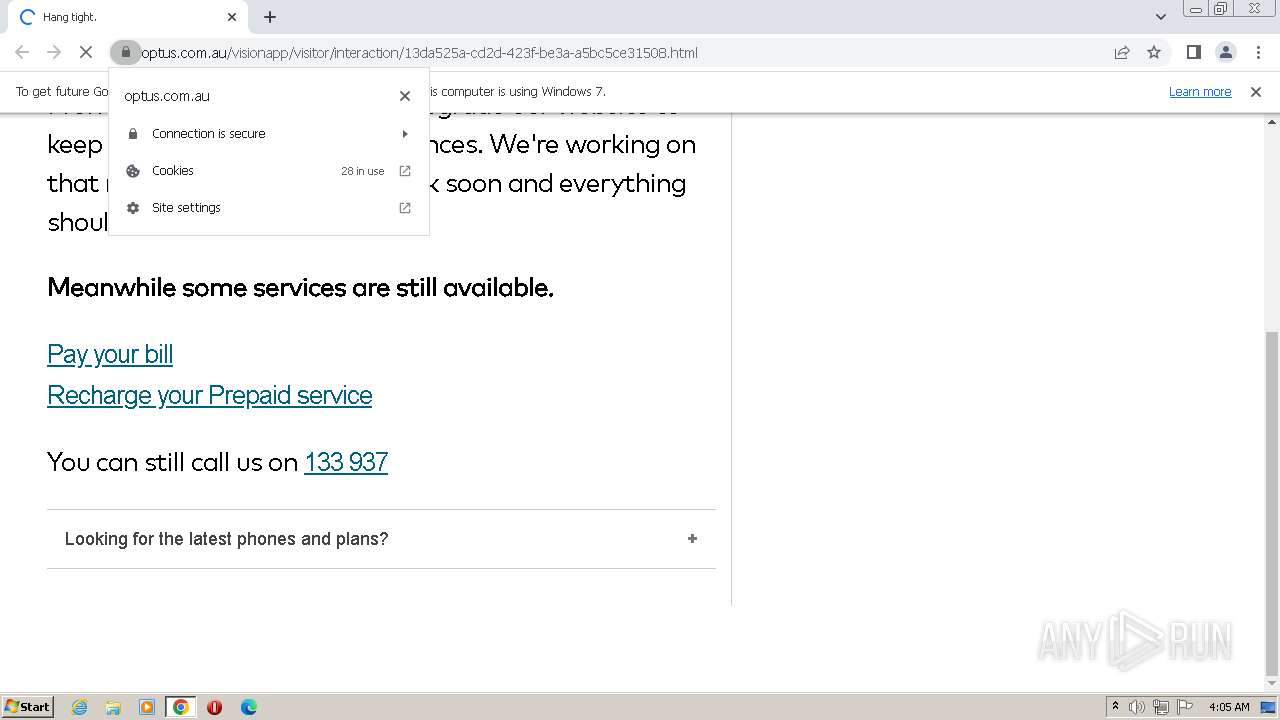1280x720 pixels.
Task: Open Action Center flag tray icon
Action: point(1185,707)
